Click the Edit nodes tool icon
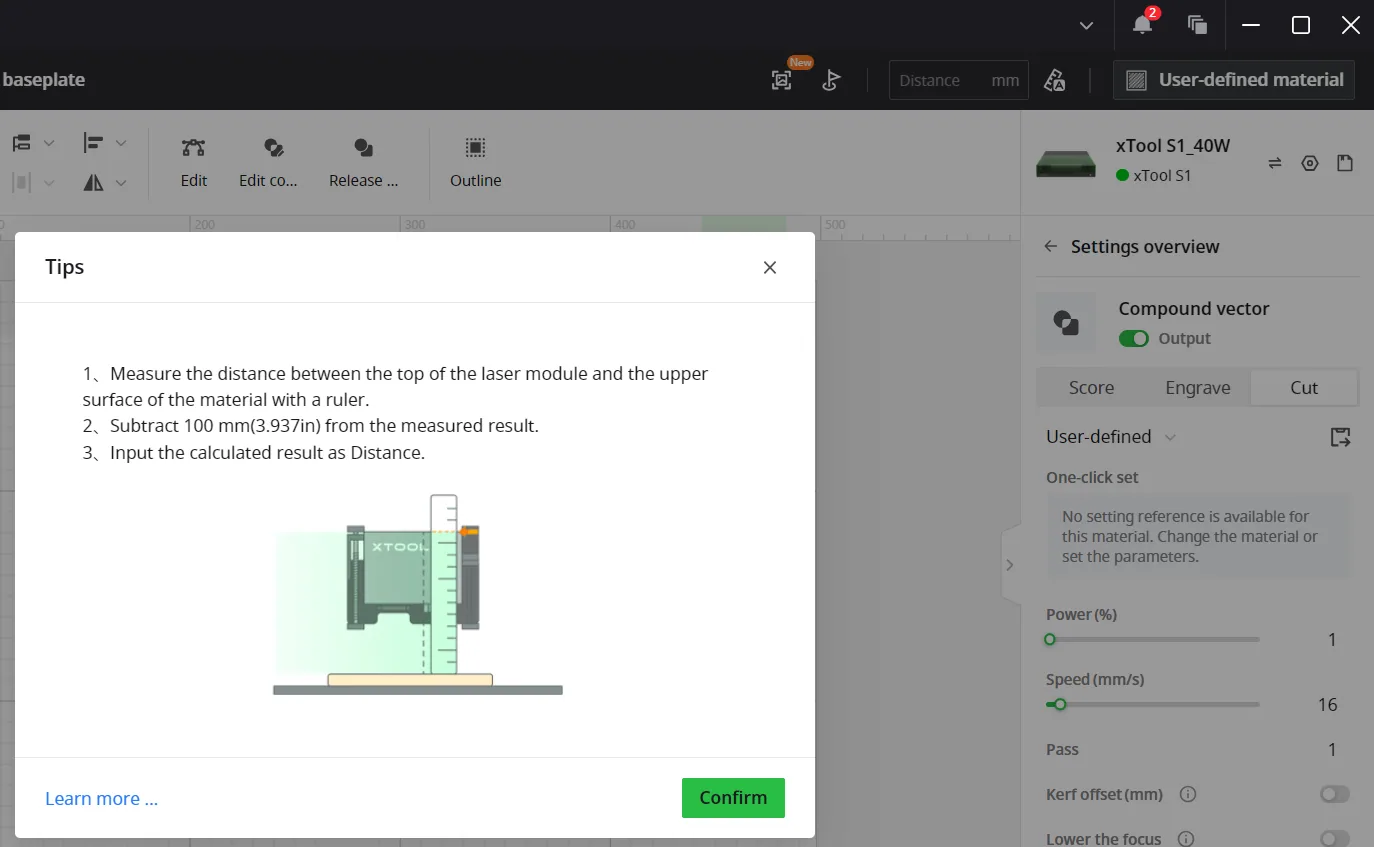1374x847 pixels. [x=193, y=148]
